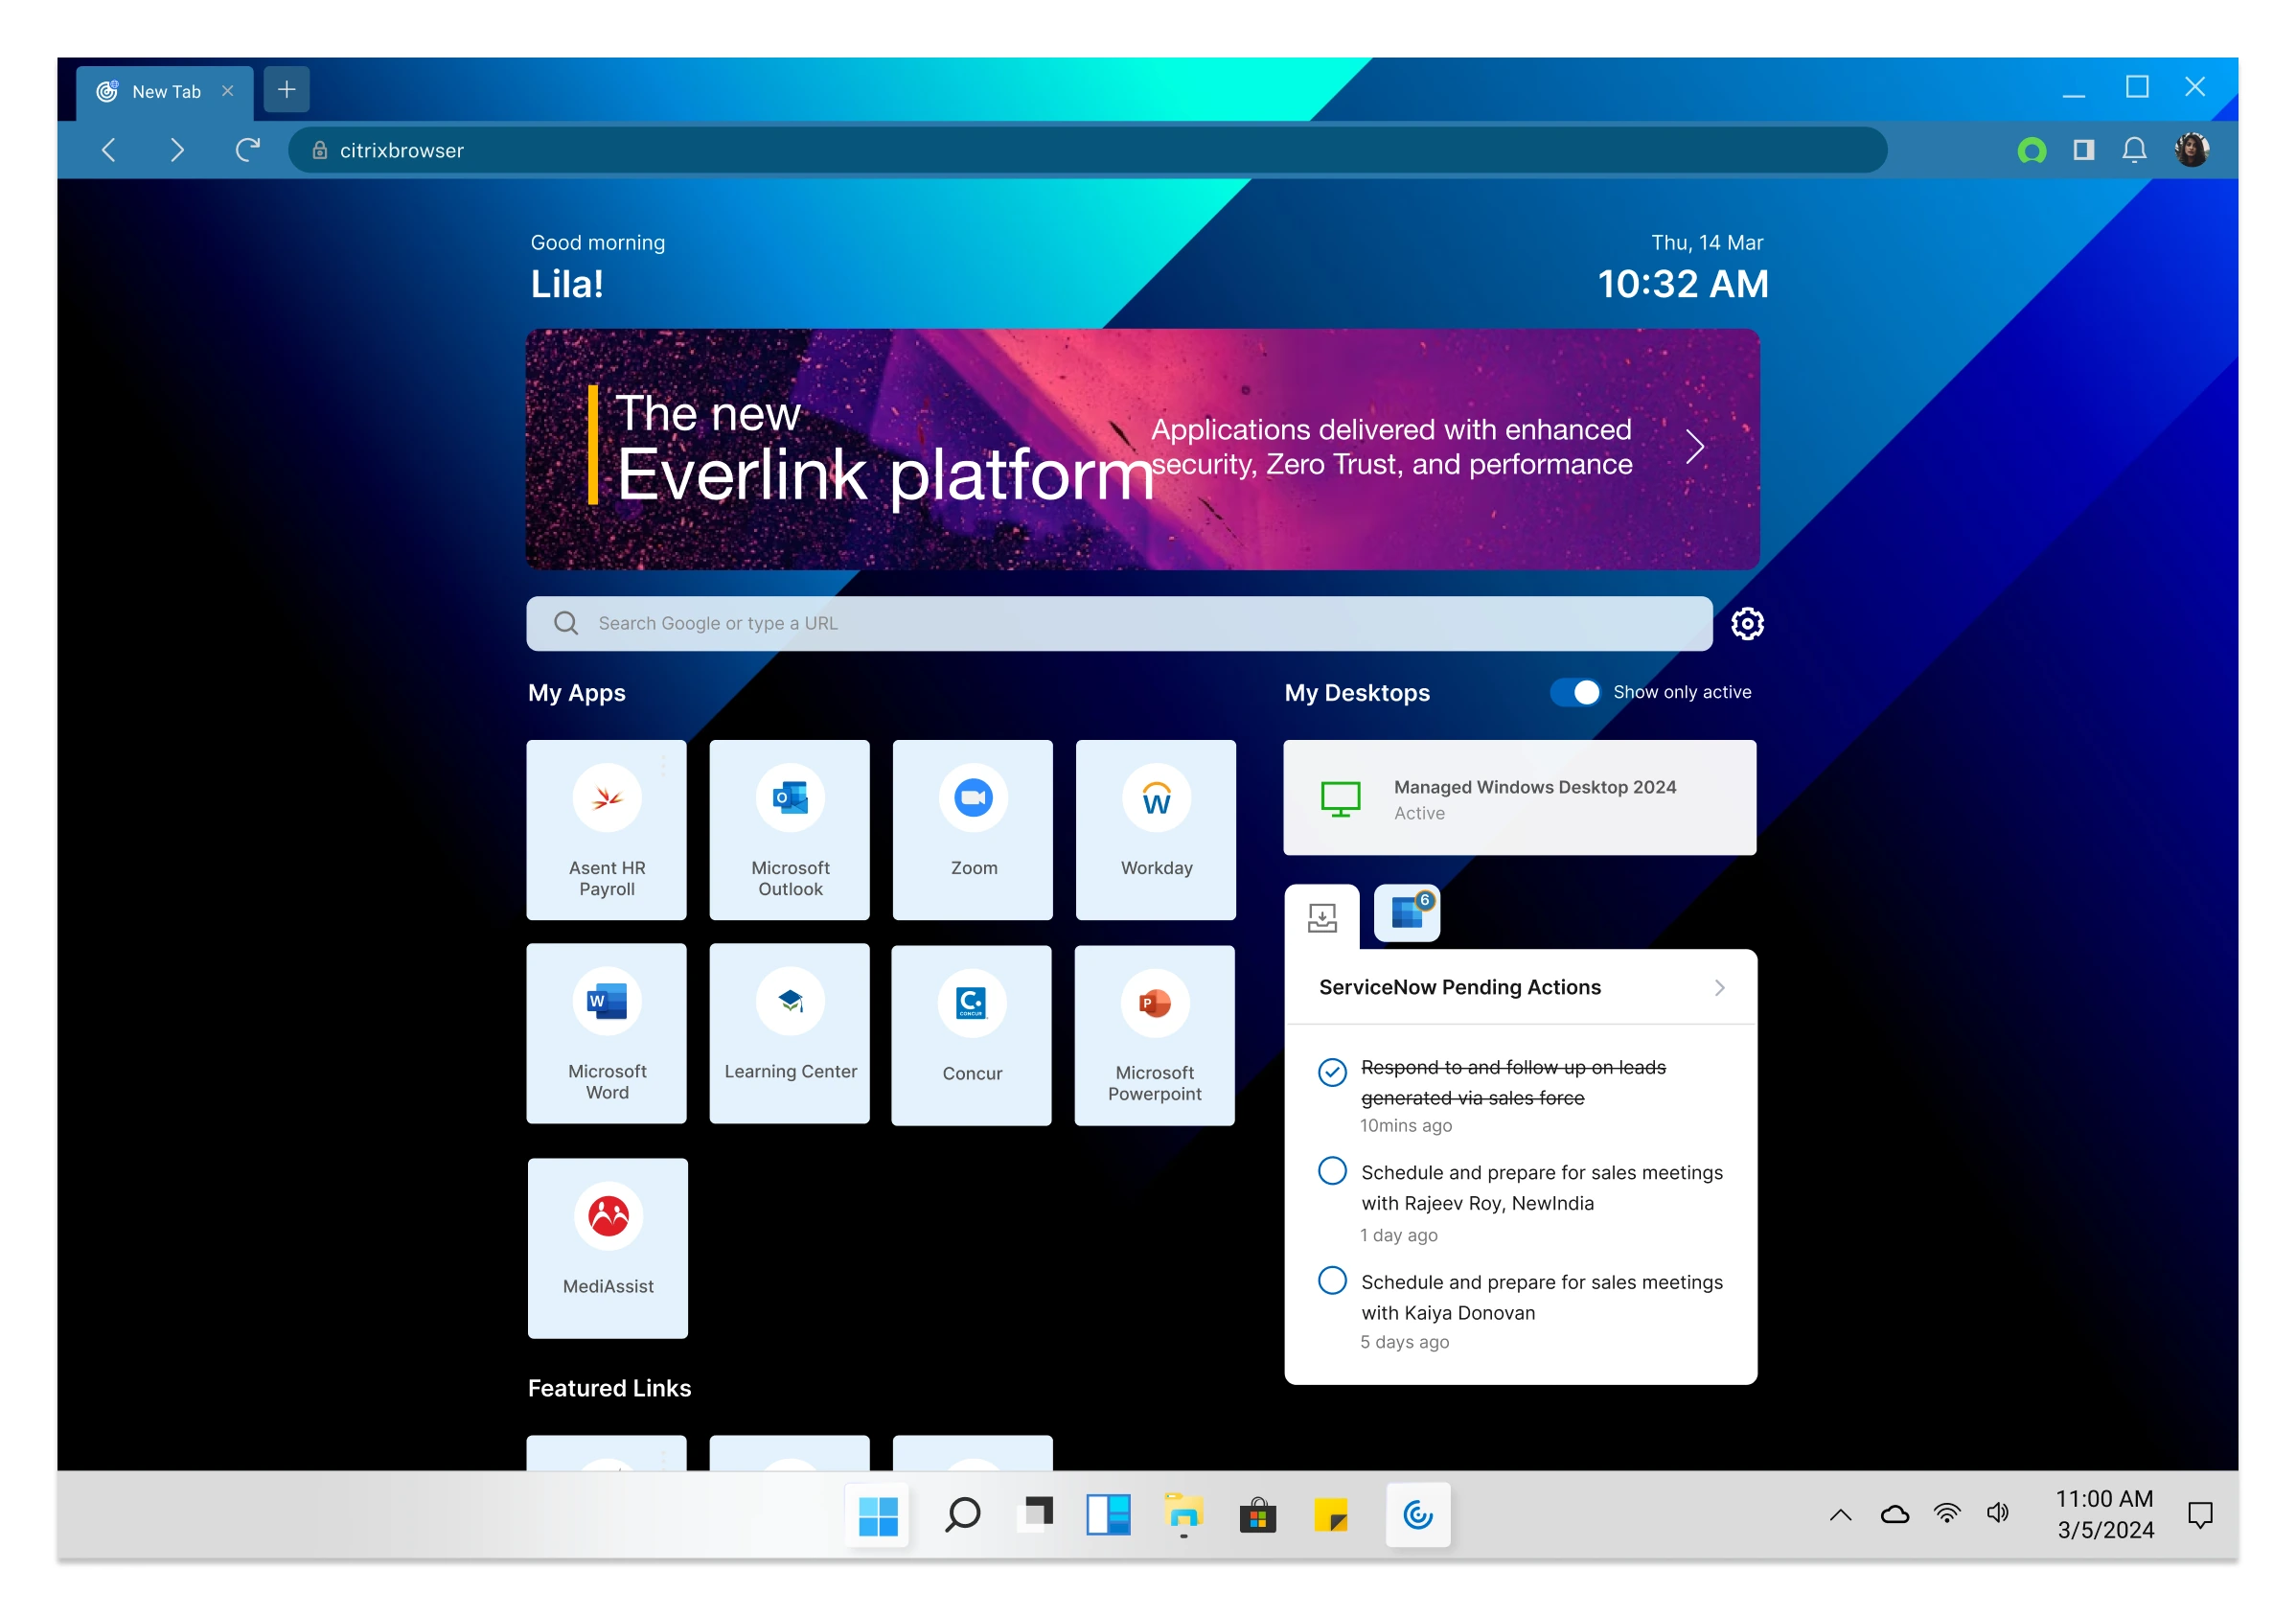Adjust volume via taskbar speaker icon

click(x=1997, y=1514)
